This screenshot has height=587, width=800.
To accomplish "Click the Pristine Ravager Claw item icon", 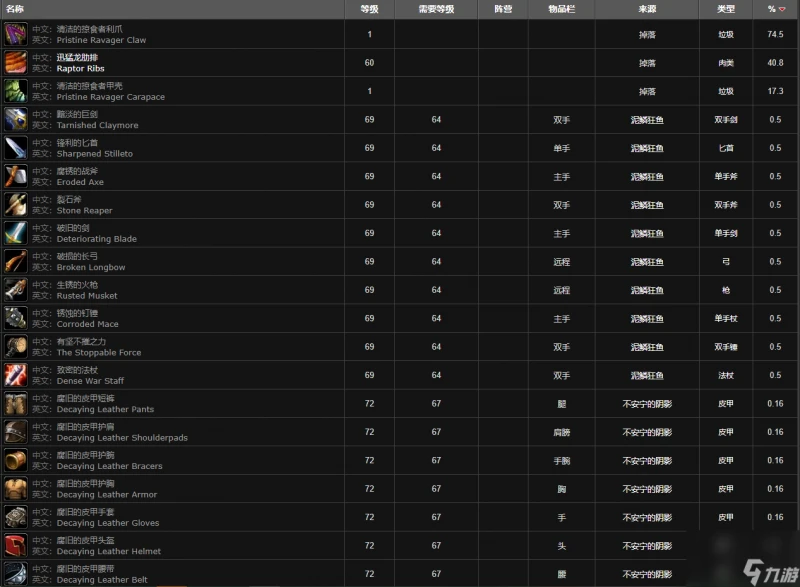I will (15, 35).
